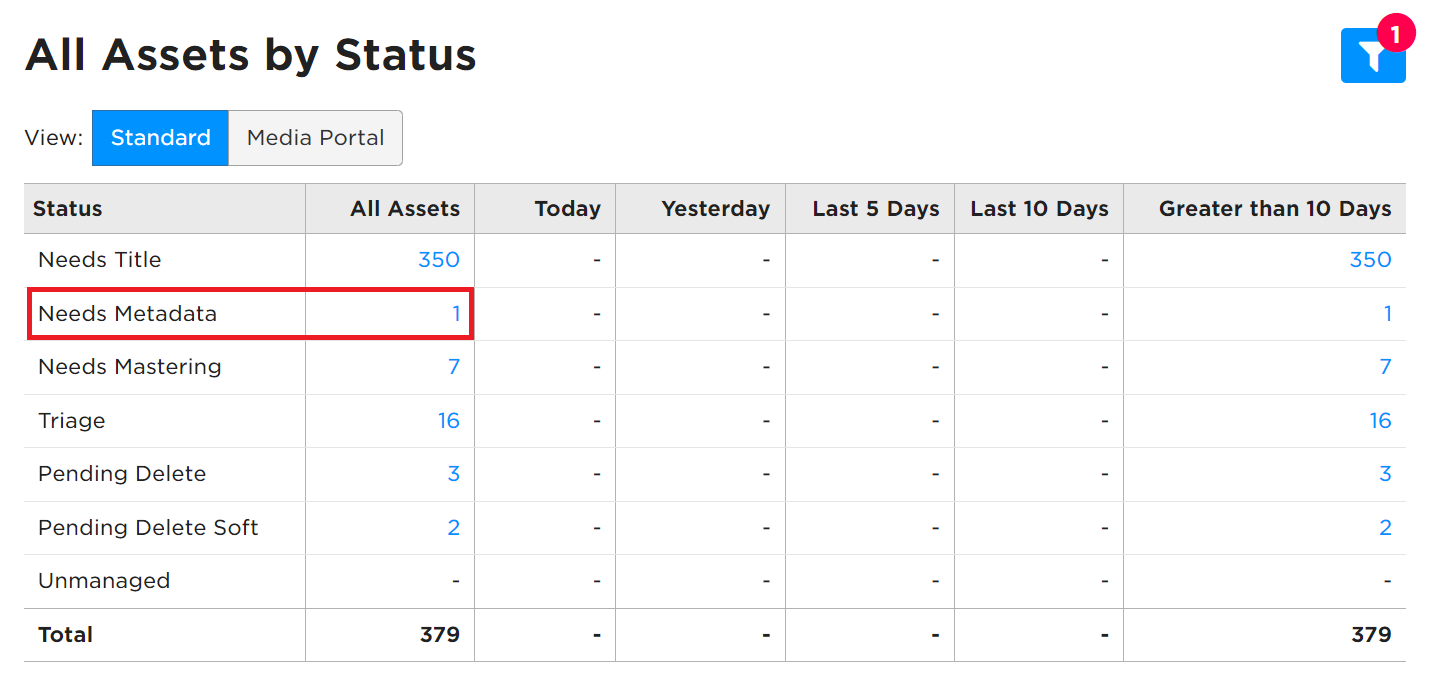1432x690 pixels.
Task: Open Needs Mastering All Assets count 7
Action: 454,367
